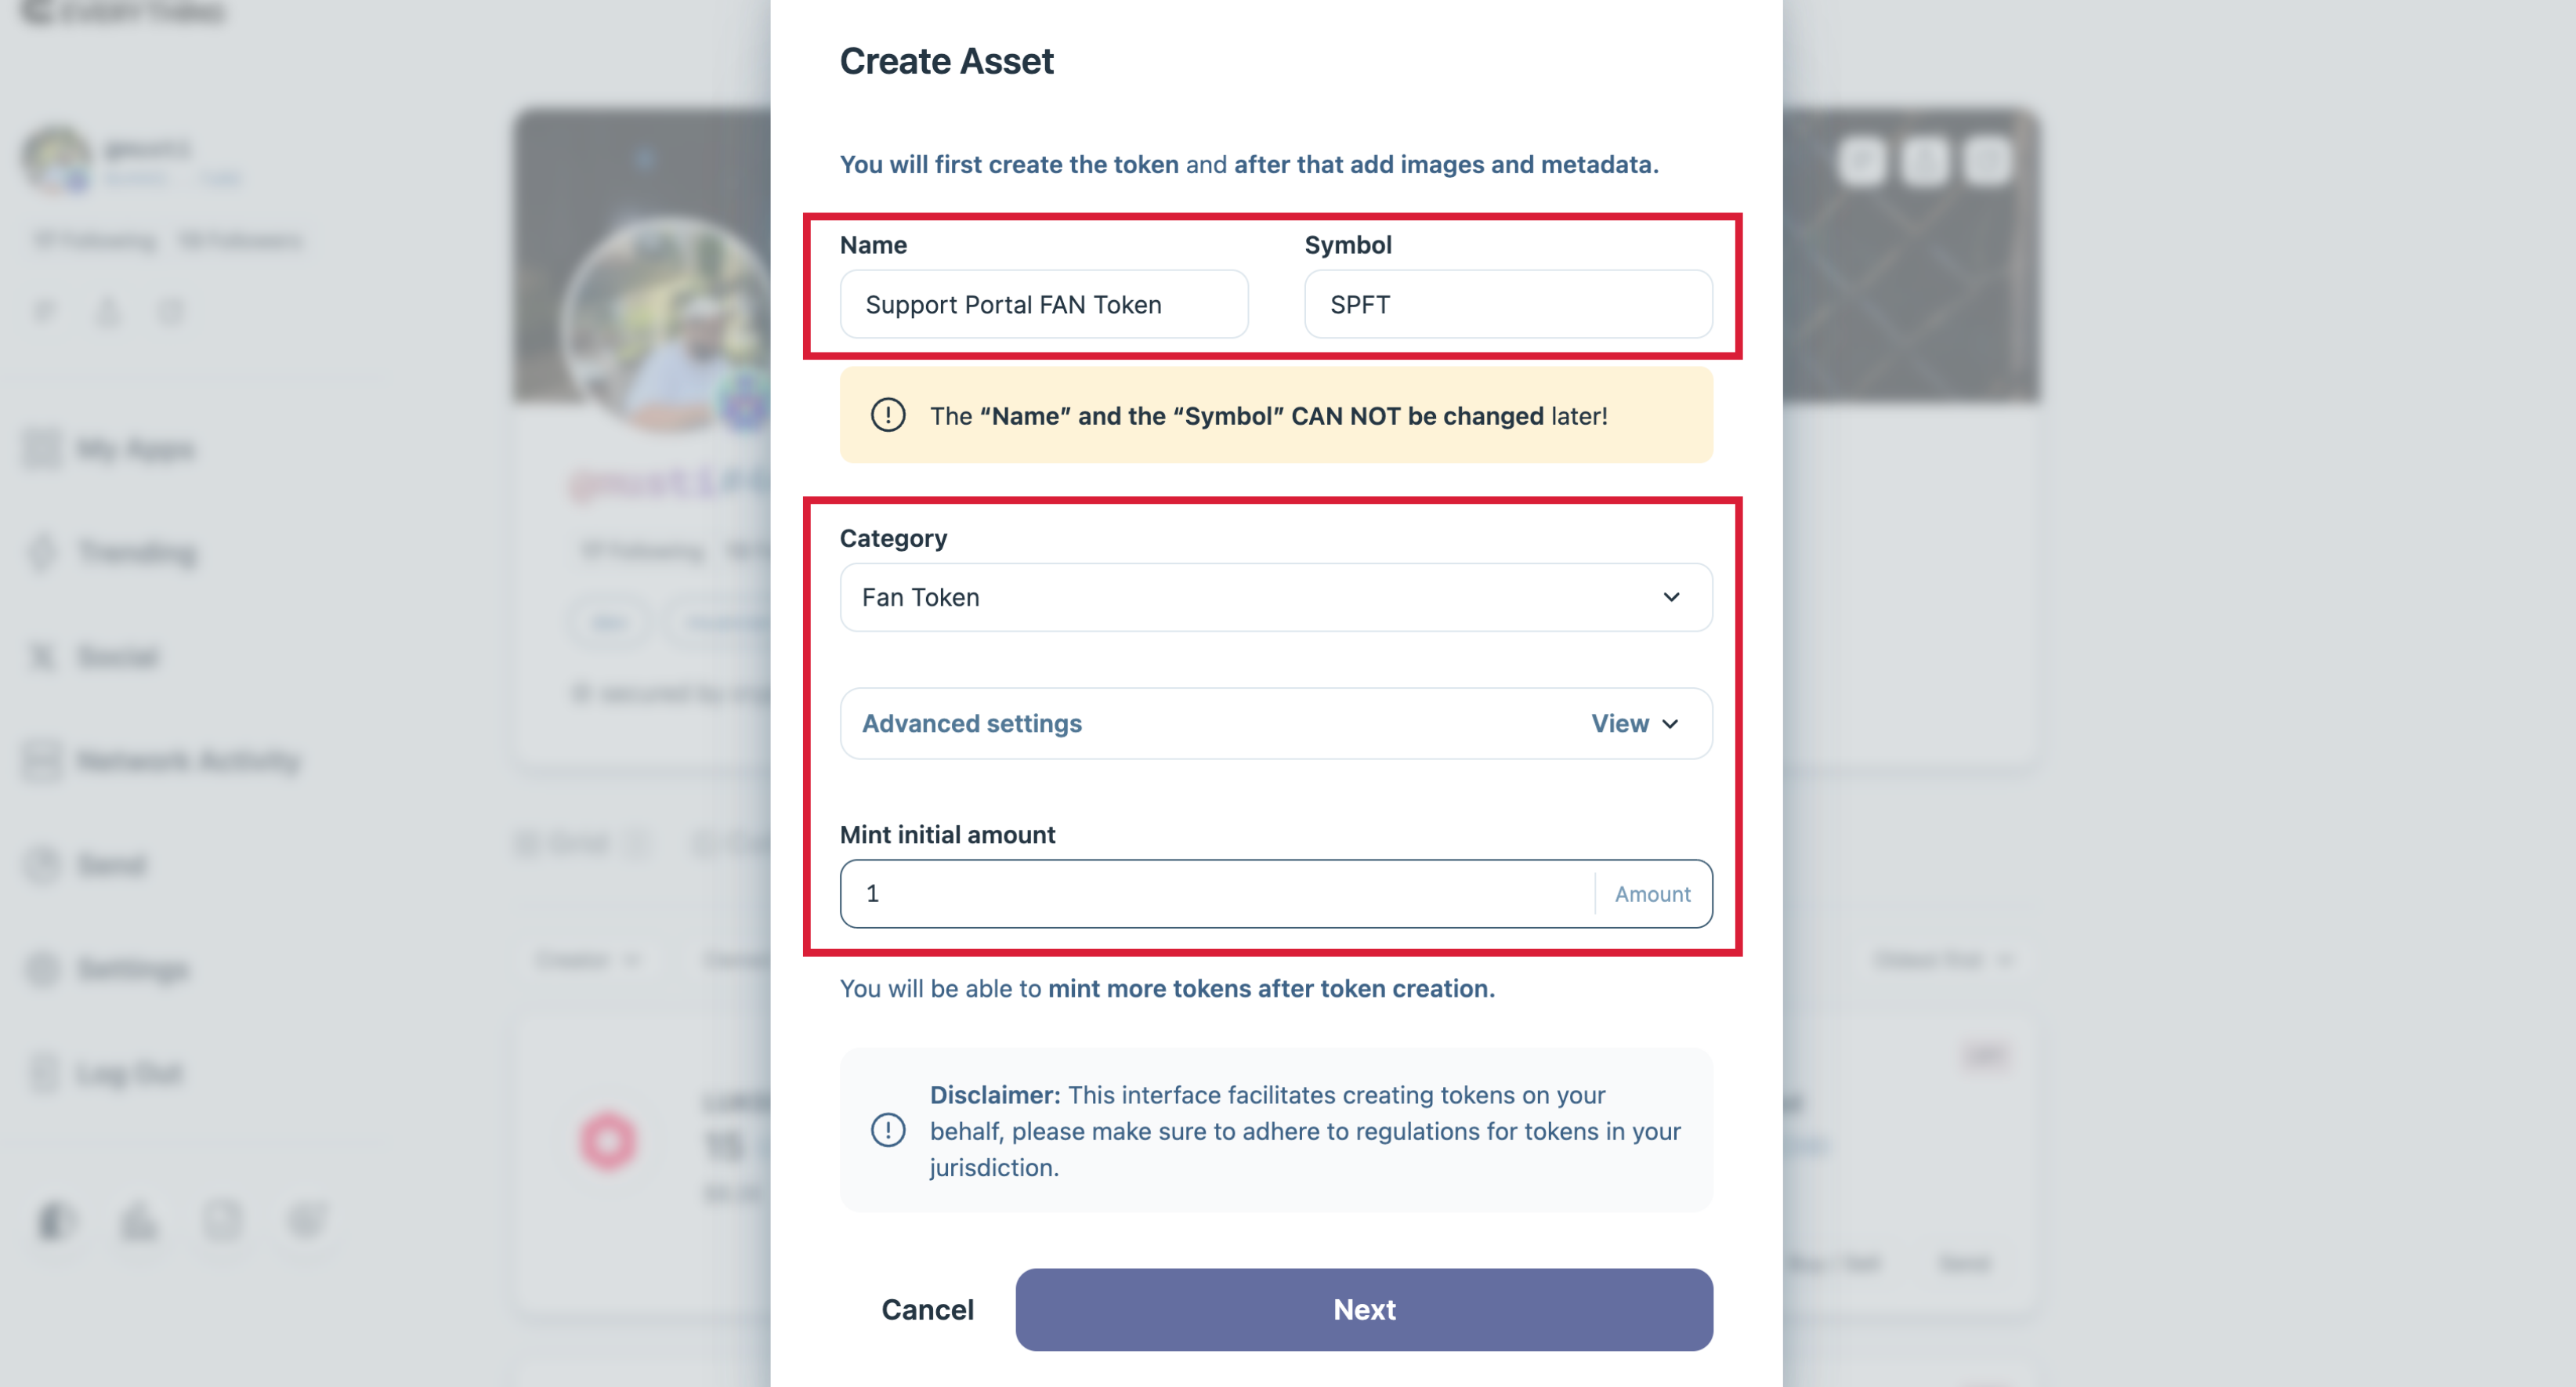This screenshot has height=1387, width=2576.
Task: Click the pink circular token icon
Action: [x=607, y=1140]
